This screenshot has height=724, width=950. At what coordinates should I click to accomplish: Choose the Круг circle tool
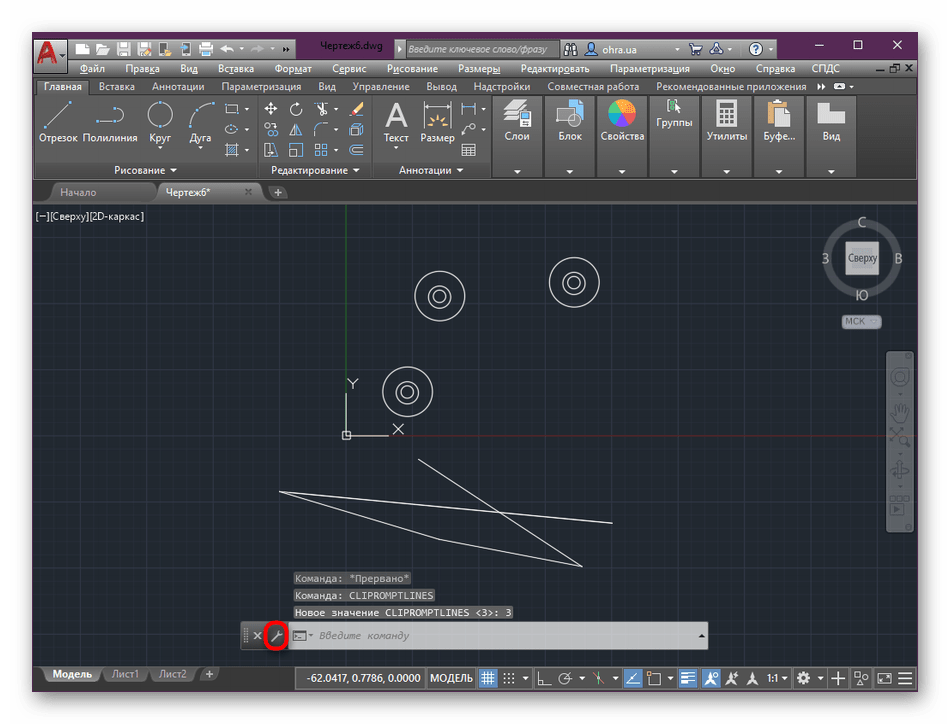[160, 122]
